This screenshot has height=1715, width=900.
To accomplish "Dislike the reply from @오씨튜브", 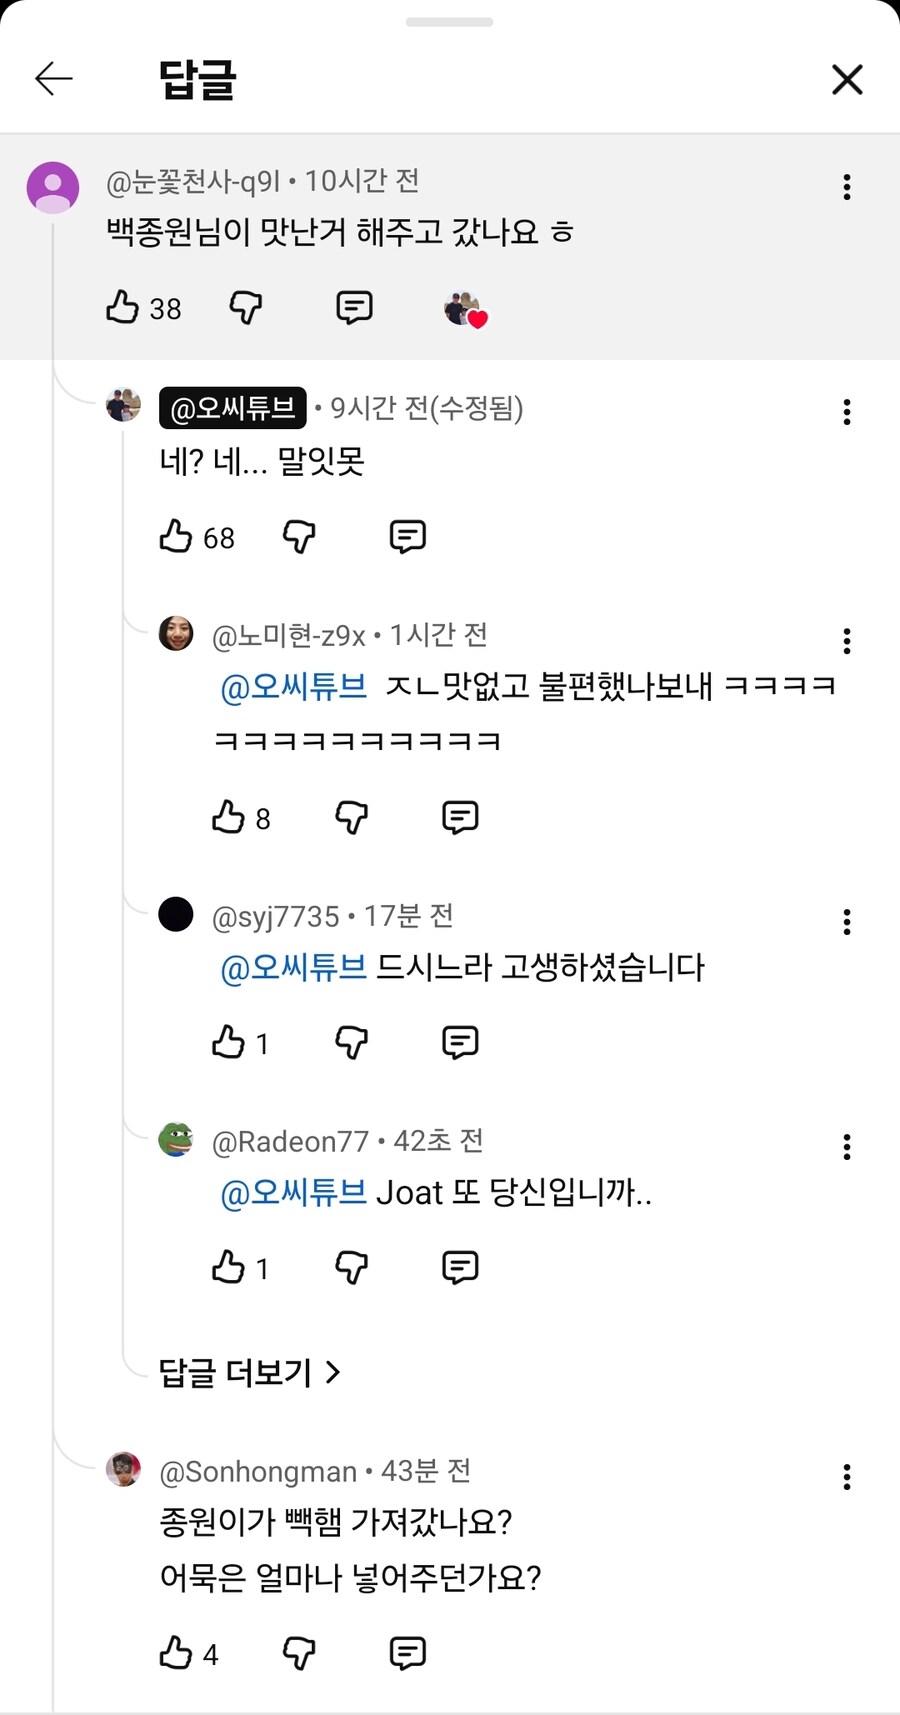I will point(298,536).
